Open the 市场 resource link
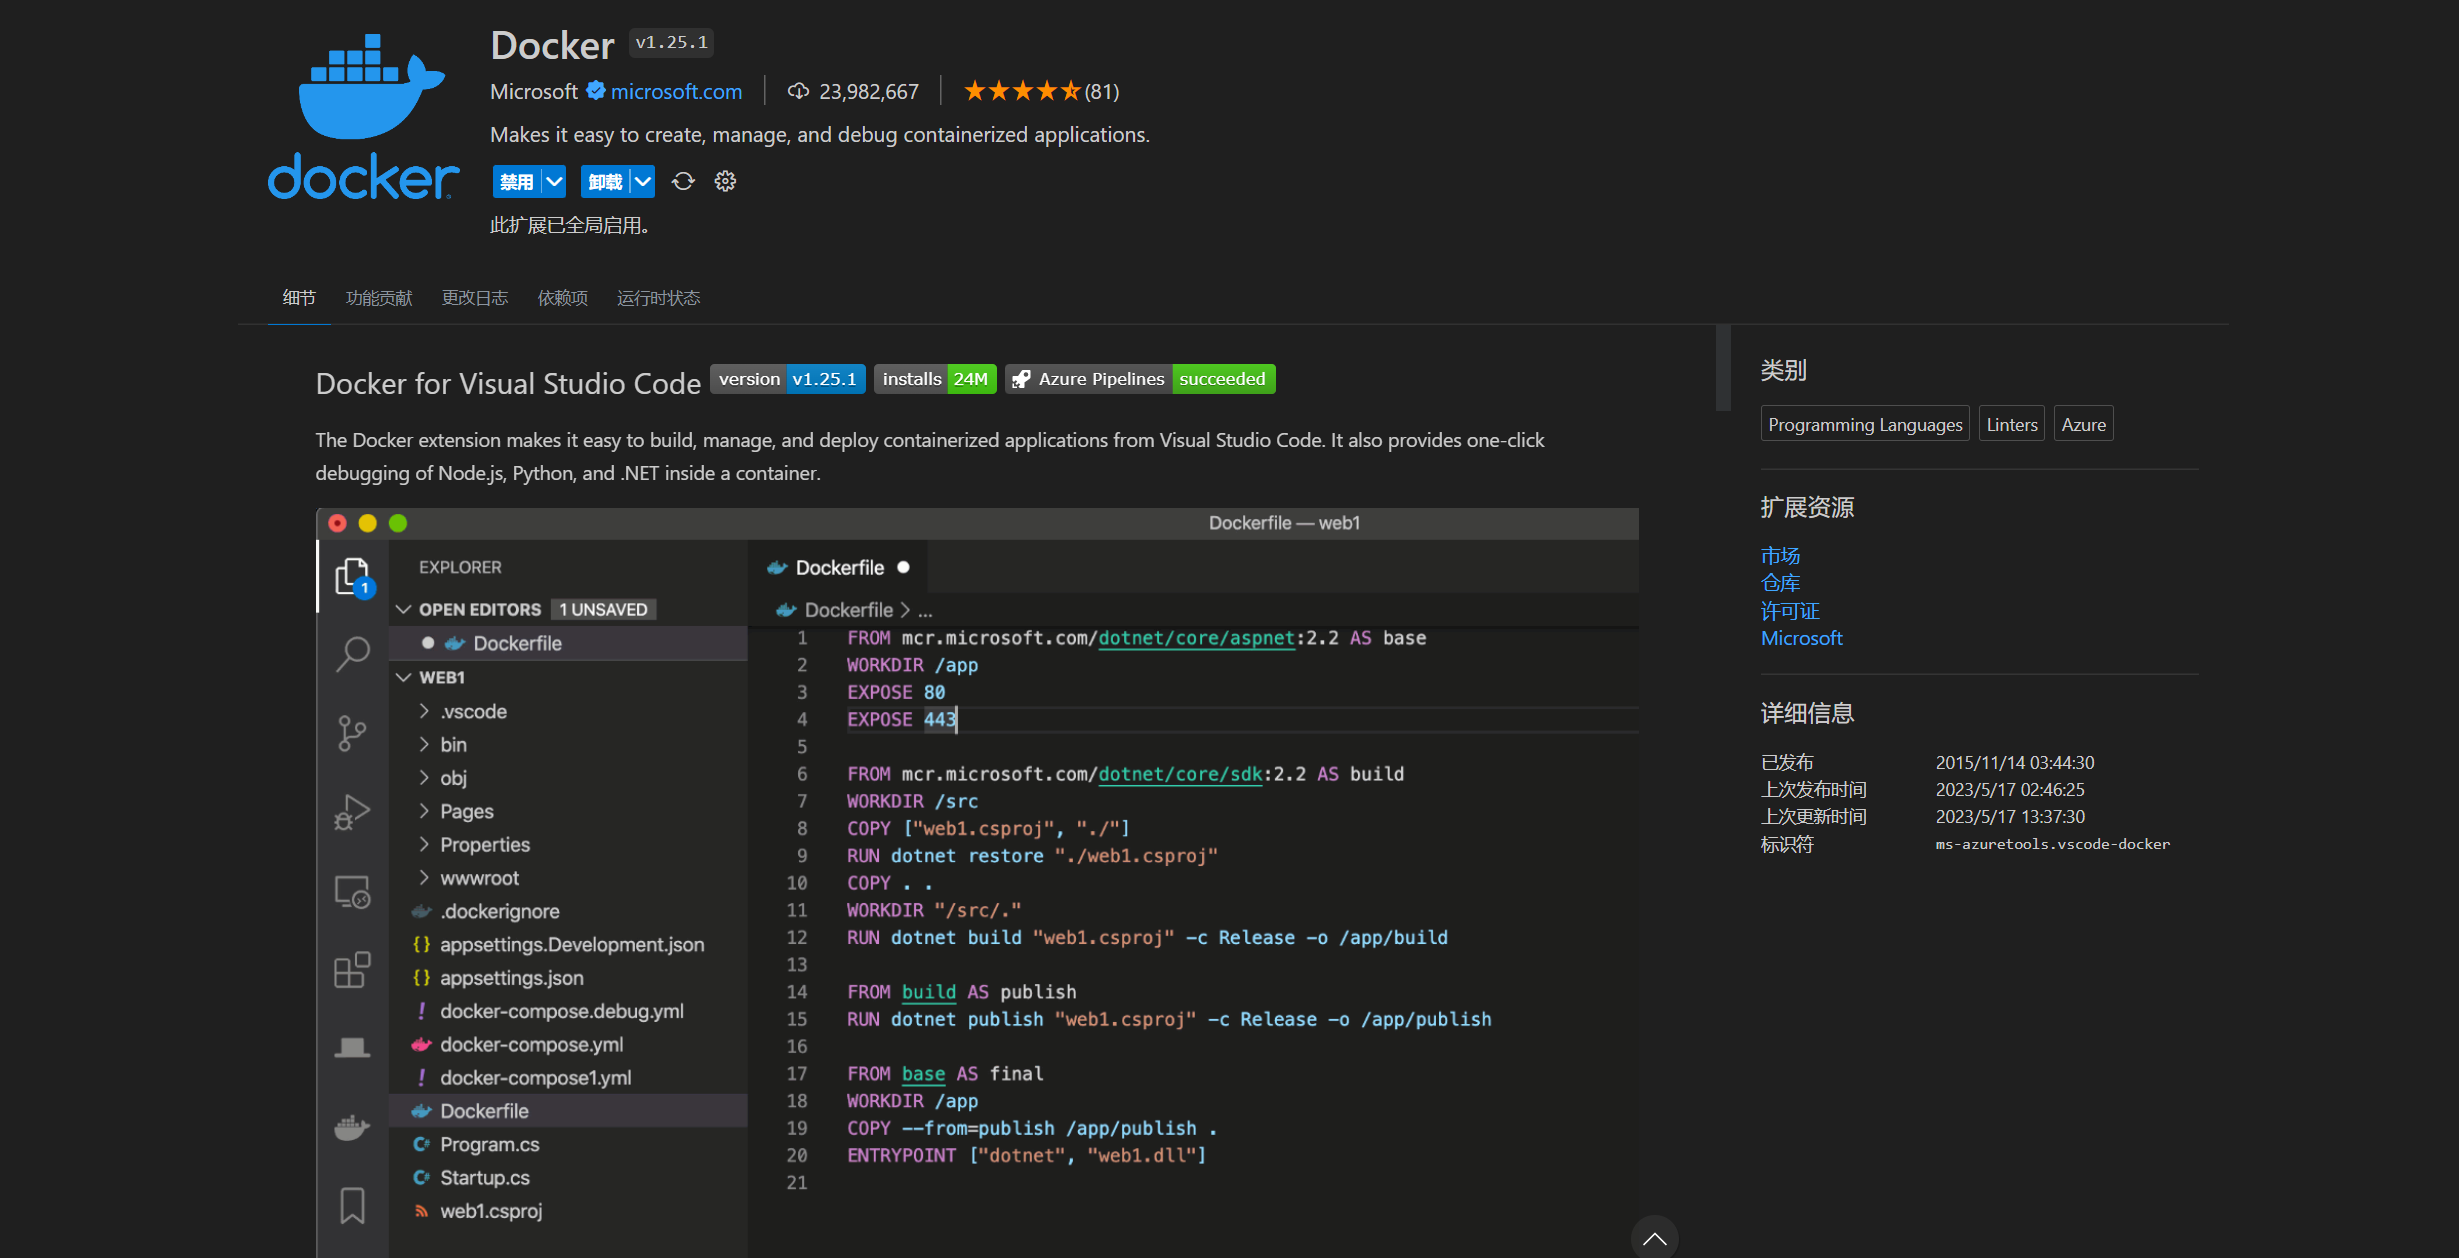 (1780, 555)
